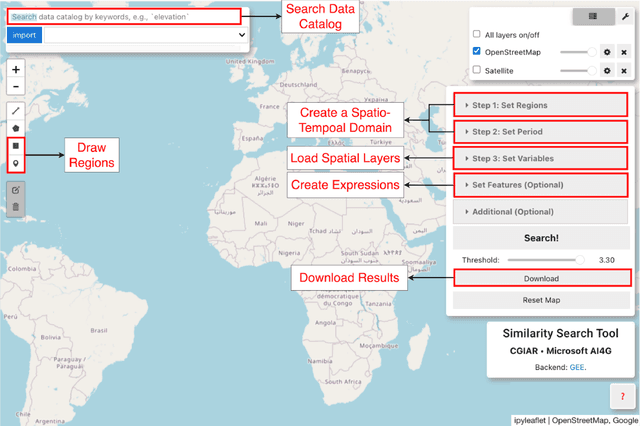
Task: Select the draw polygon tool
Action: [16, 128]
